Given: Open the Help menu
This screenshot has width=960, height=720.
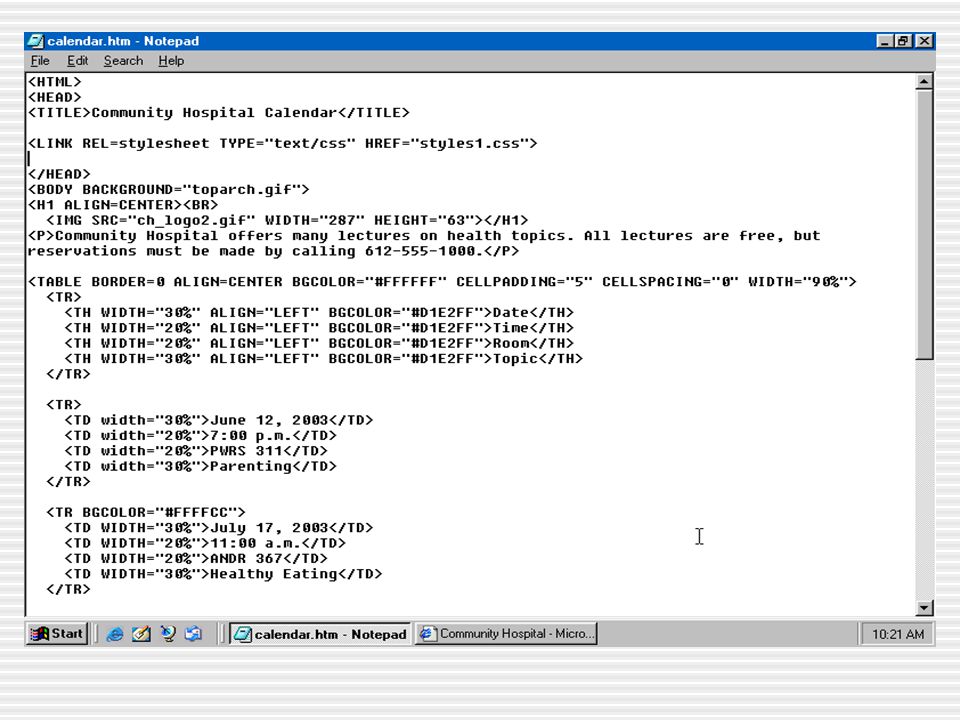Looking at the screenshot, I should click(171, 61).
